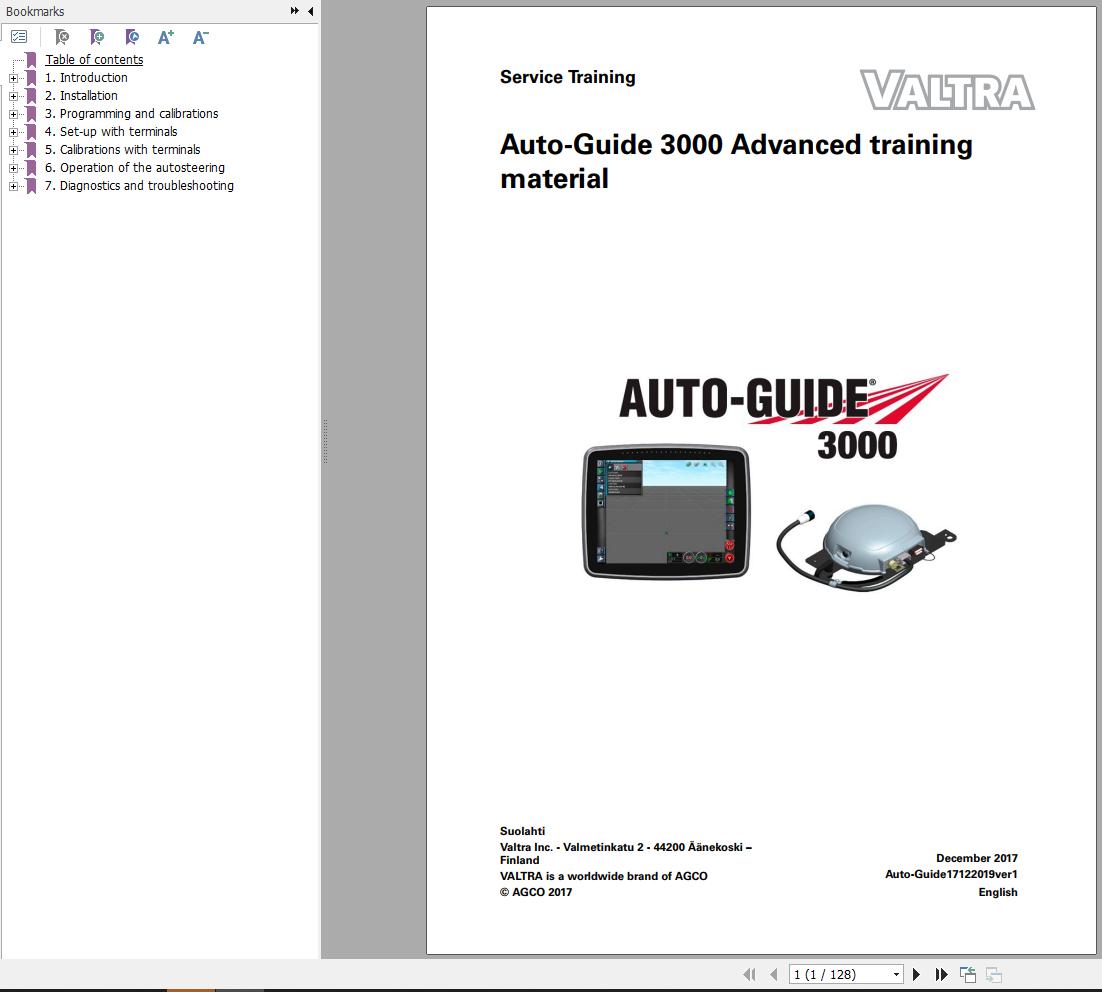Click the double-arrow expand panel icon
This screenshot has width=1102, height=992.
click(x=294, y=11)
